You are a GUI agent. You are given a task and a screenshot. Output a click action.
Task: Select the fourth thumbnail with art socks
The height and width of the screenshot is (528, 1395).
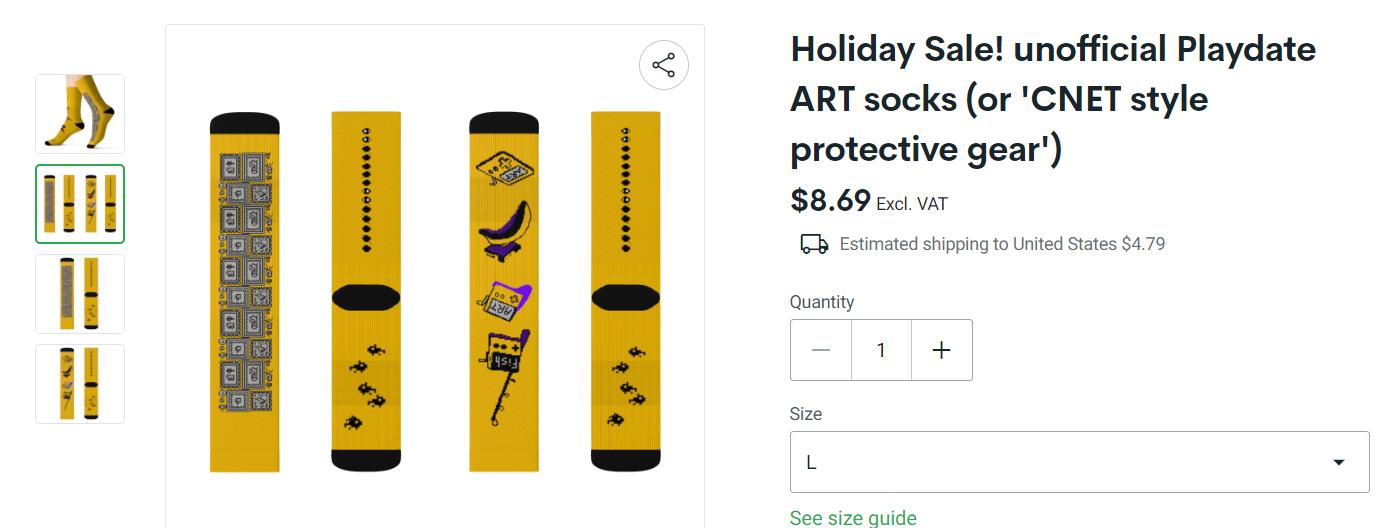[x=80, y=383]
